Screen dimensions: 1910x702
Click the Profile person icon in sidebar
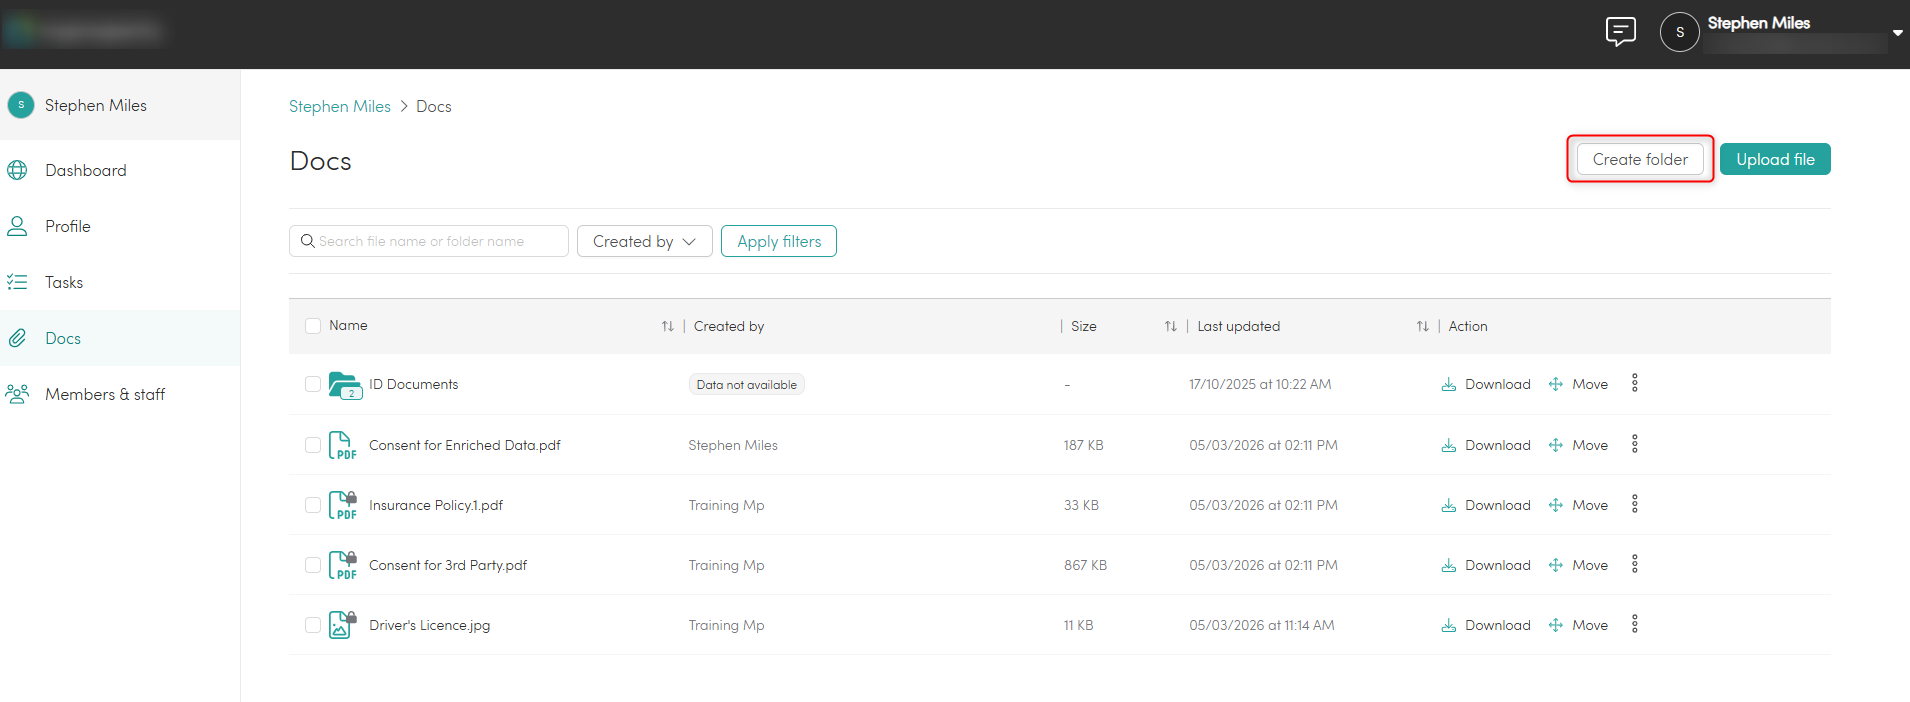tap(17, 226)
